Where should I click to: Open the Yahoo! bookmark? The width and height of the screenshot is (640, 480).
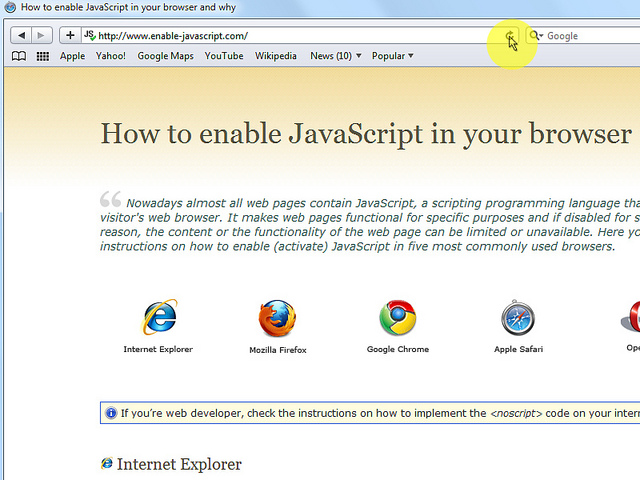[111, 56]
